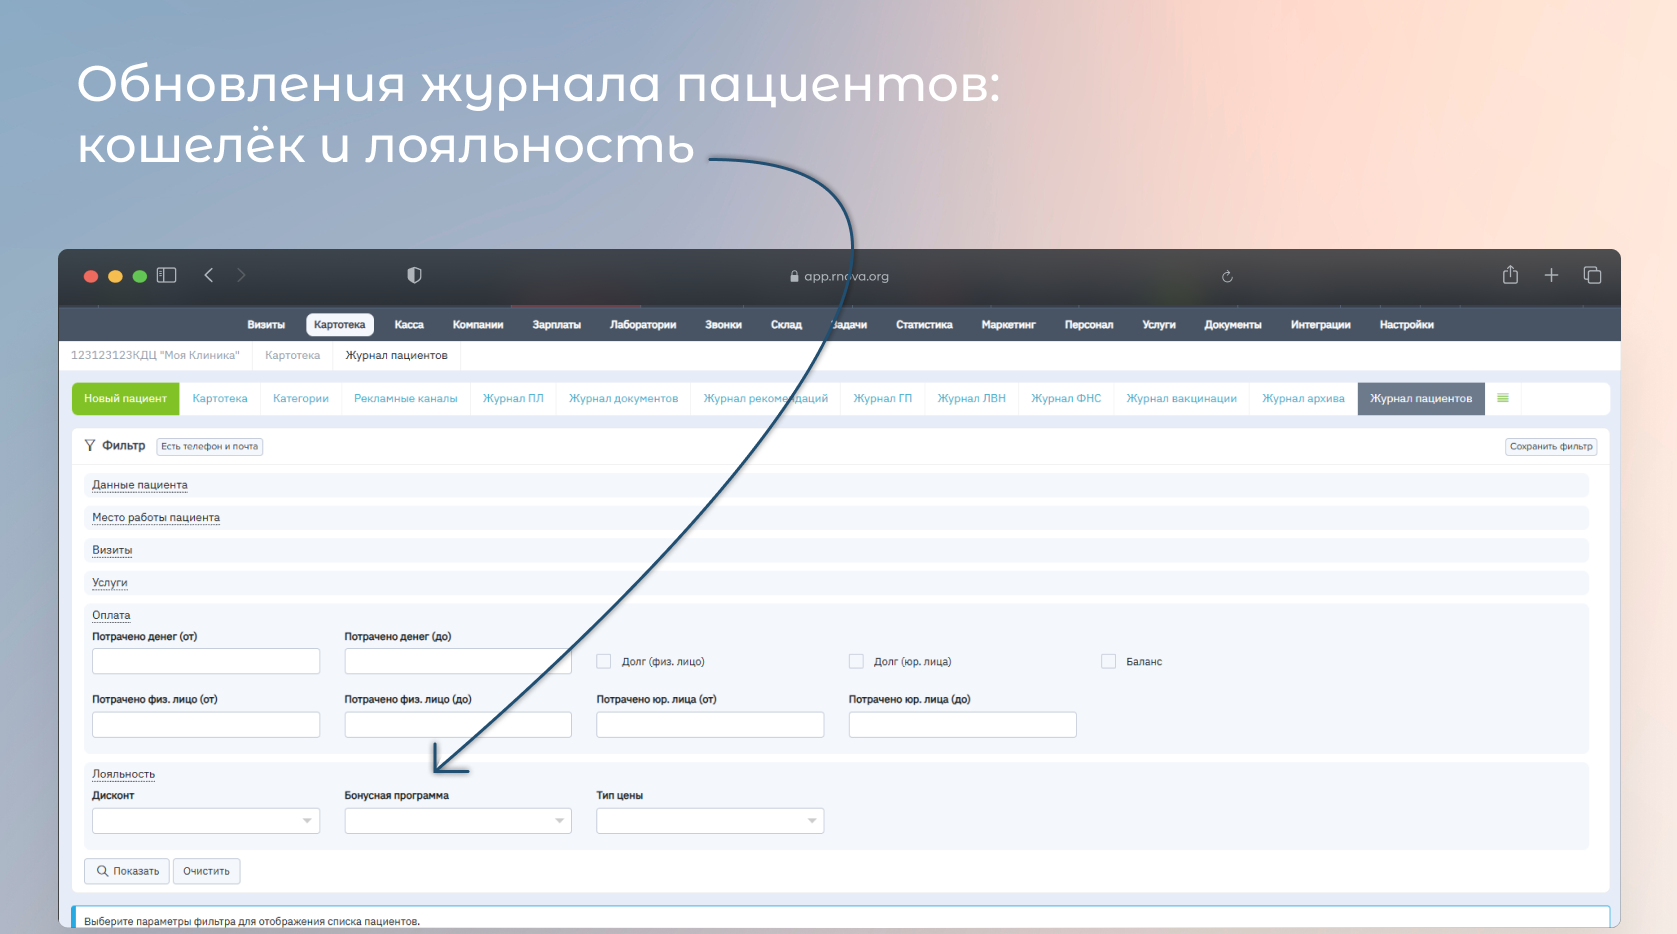
Task: Open the Касса menu item
Action: [409, 325]
